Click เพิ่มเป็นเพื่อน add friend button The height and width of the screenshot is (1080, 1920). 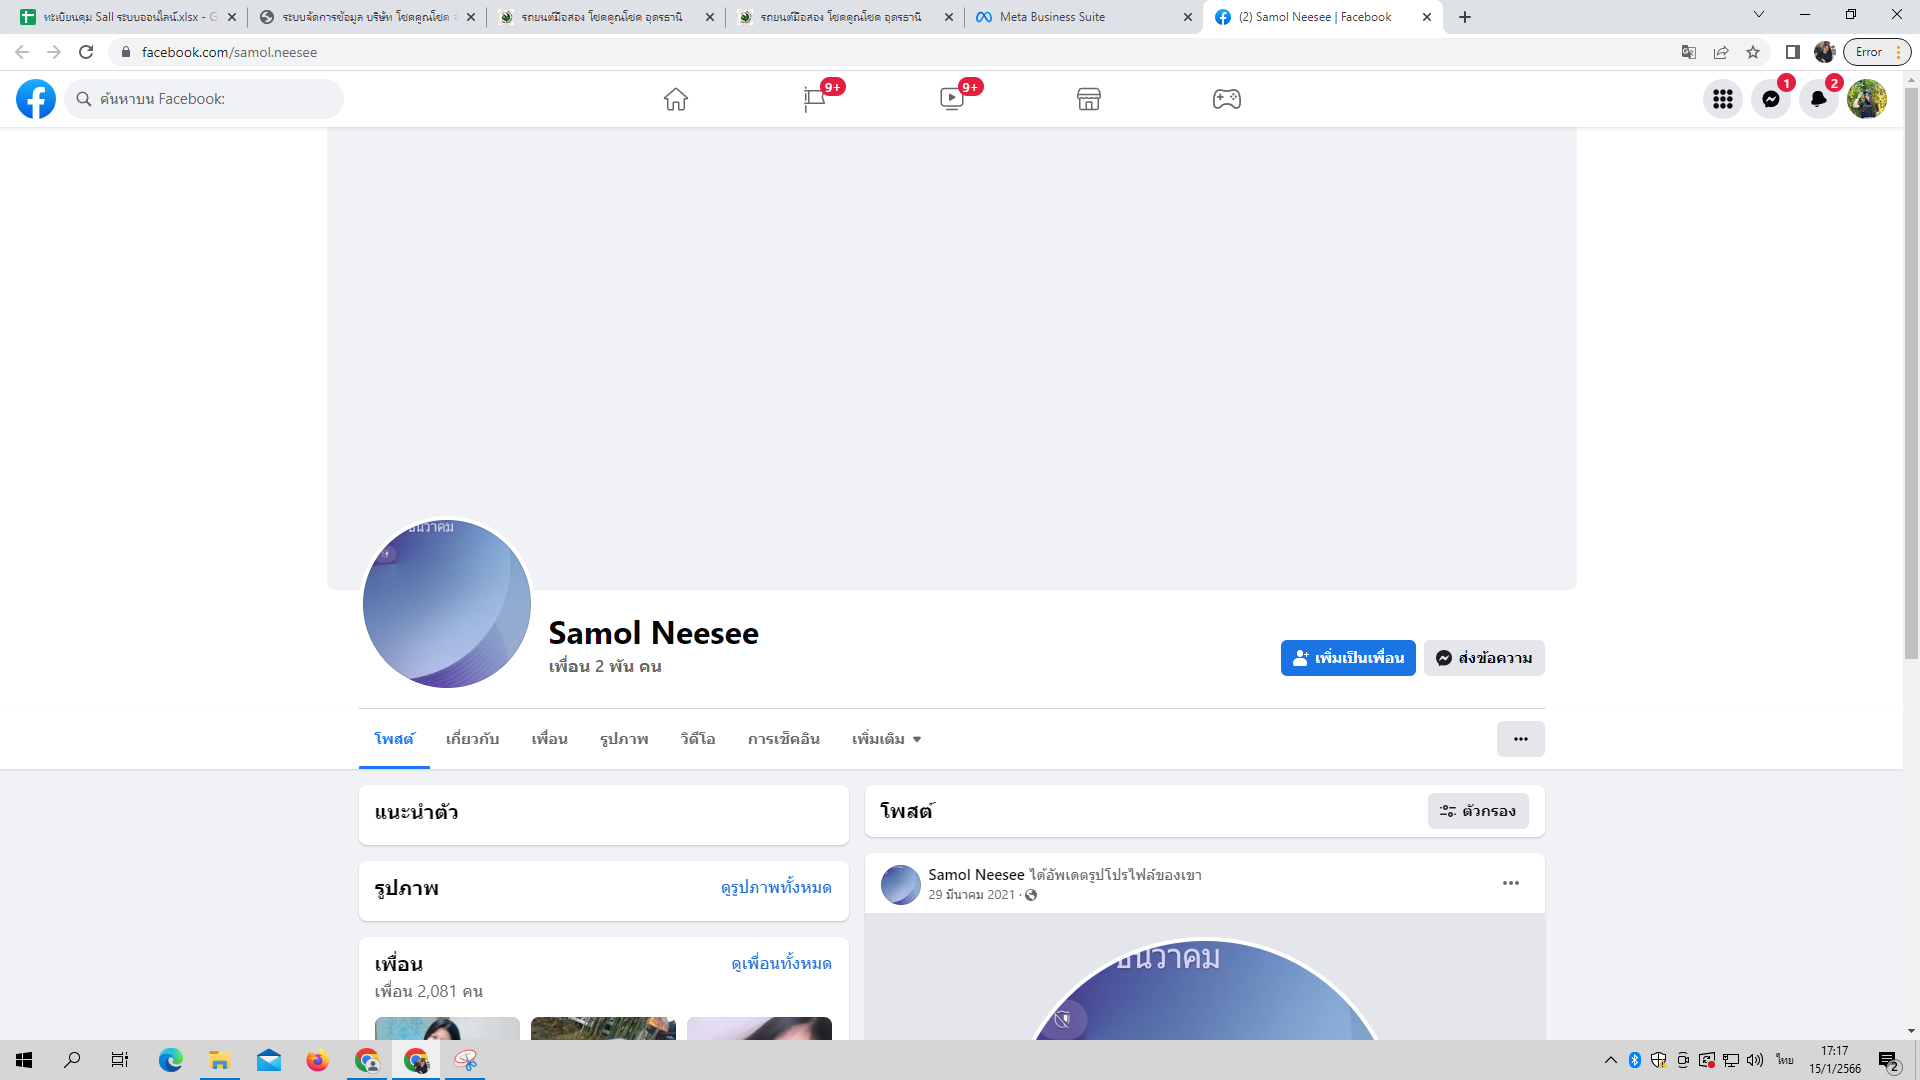pyautogui.click(x=1347, y=658)
